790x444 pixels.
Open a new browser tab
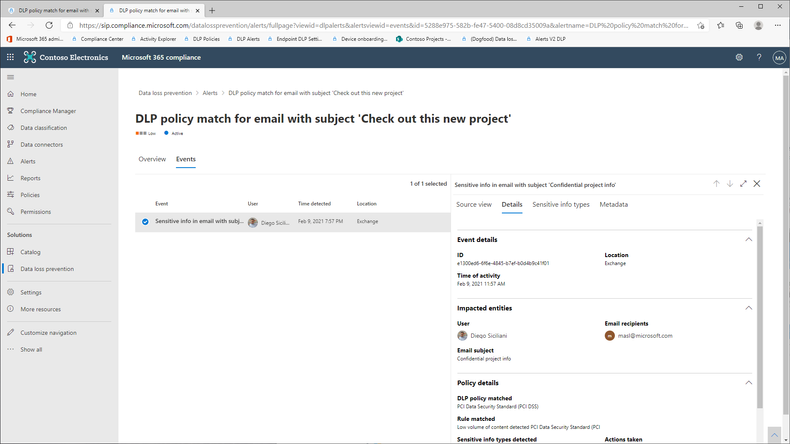212,10
